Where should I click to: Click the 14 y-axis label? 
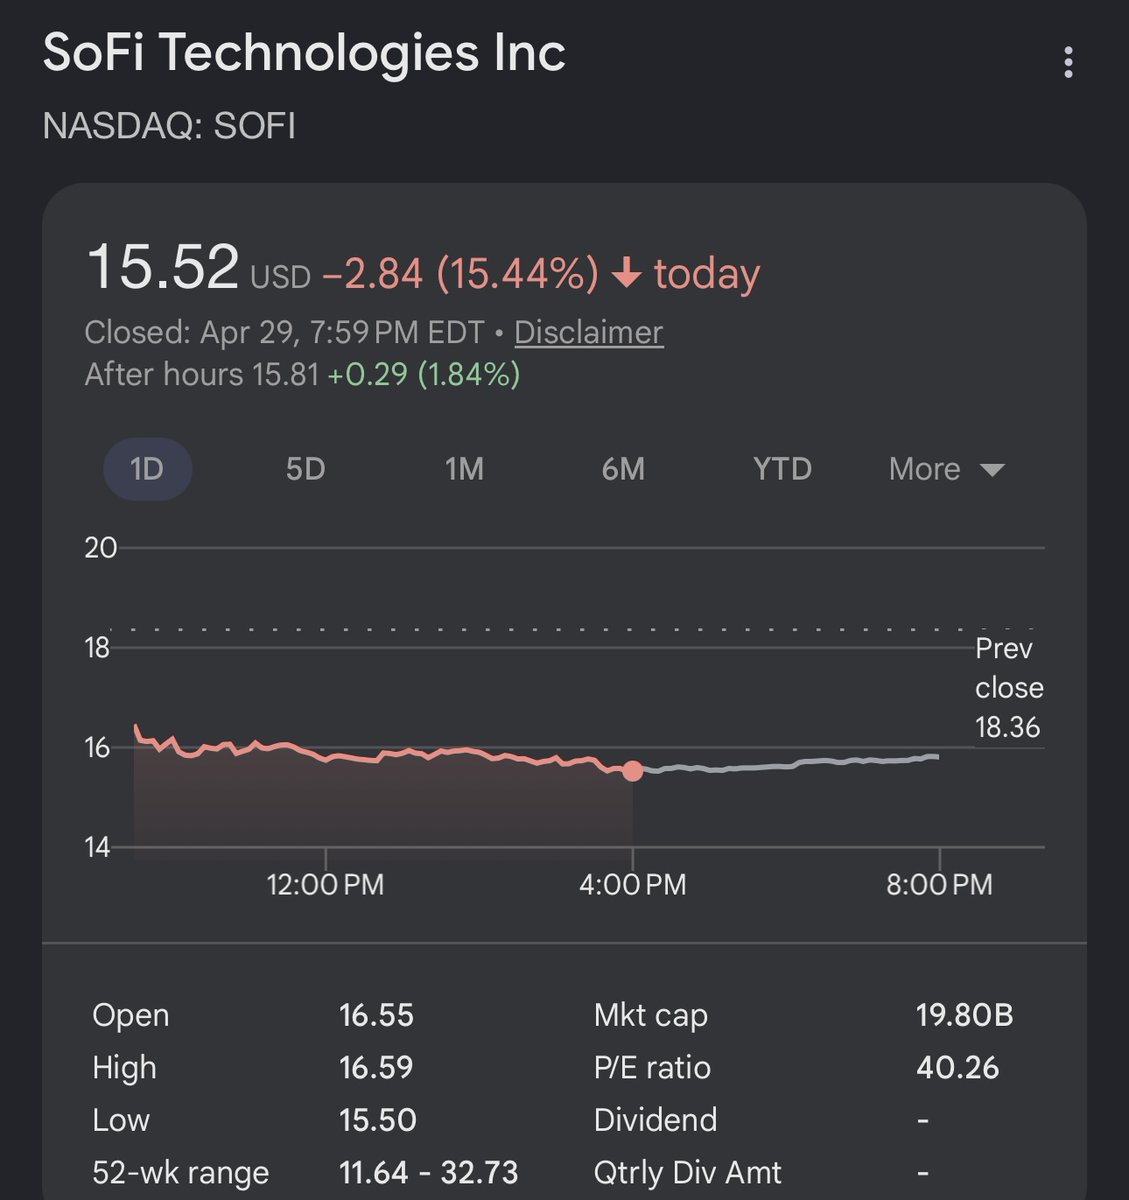click(x=98, y=847)
